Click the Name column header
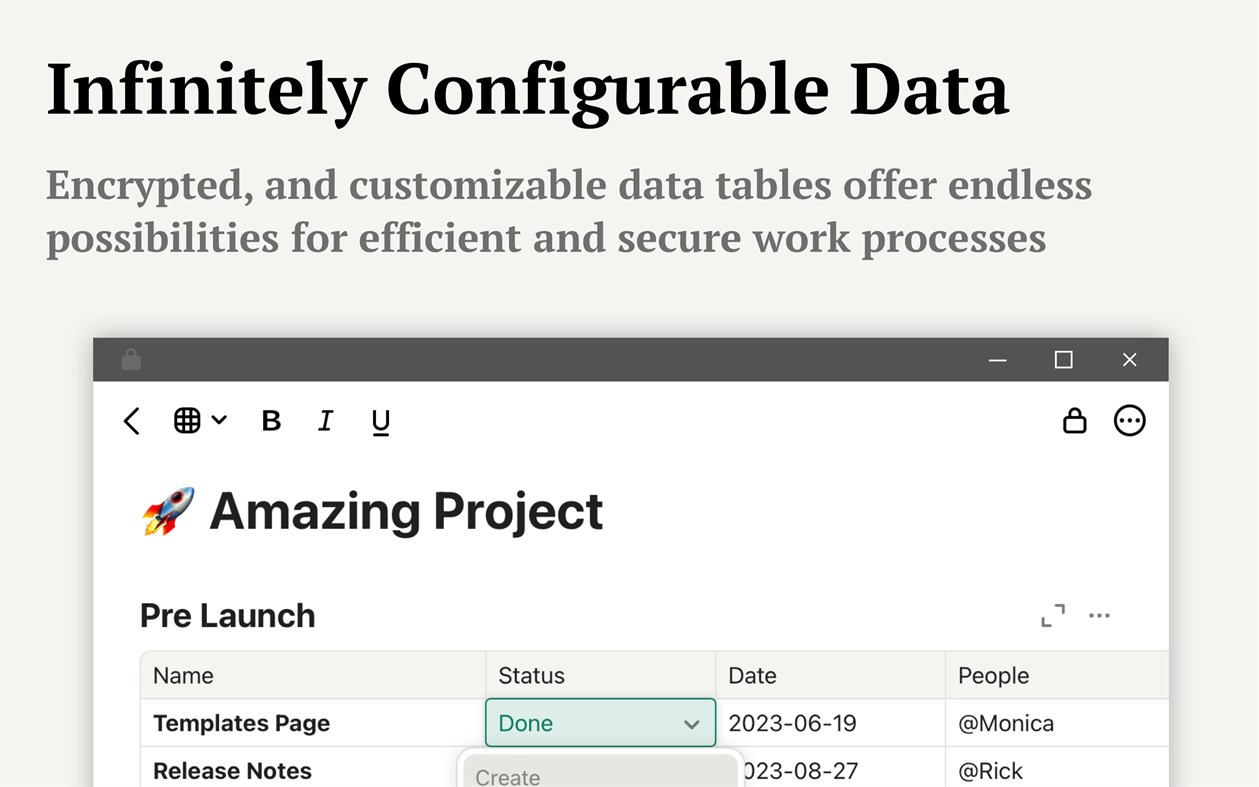 pyautogui.click(x=183, y=676)
